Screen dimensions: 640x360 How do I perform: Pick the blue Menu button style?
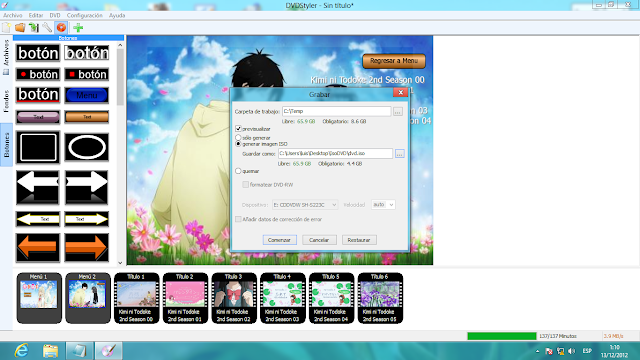coord(87,95)
